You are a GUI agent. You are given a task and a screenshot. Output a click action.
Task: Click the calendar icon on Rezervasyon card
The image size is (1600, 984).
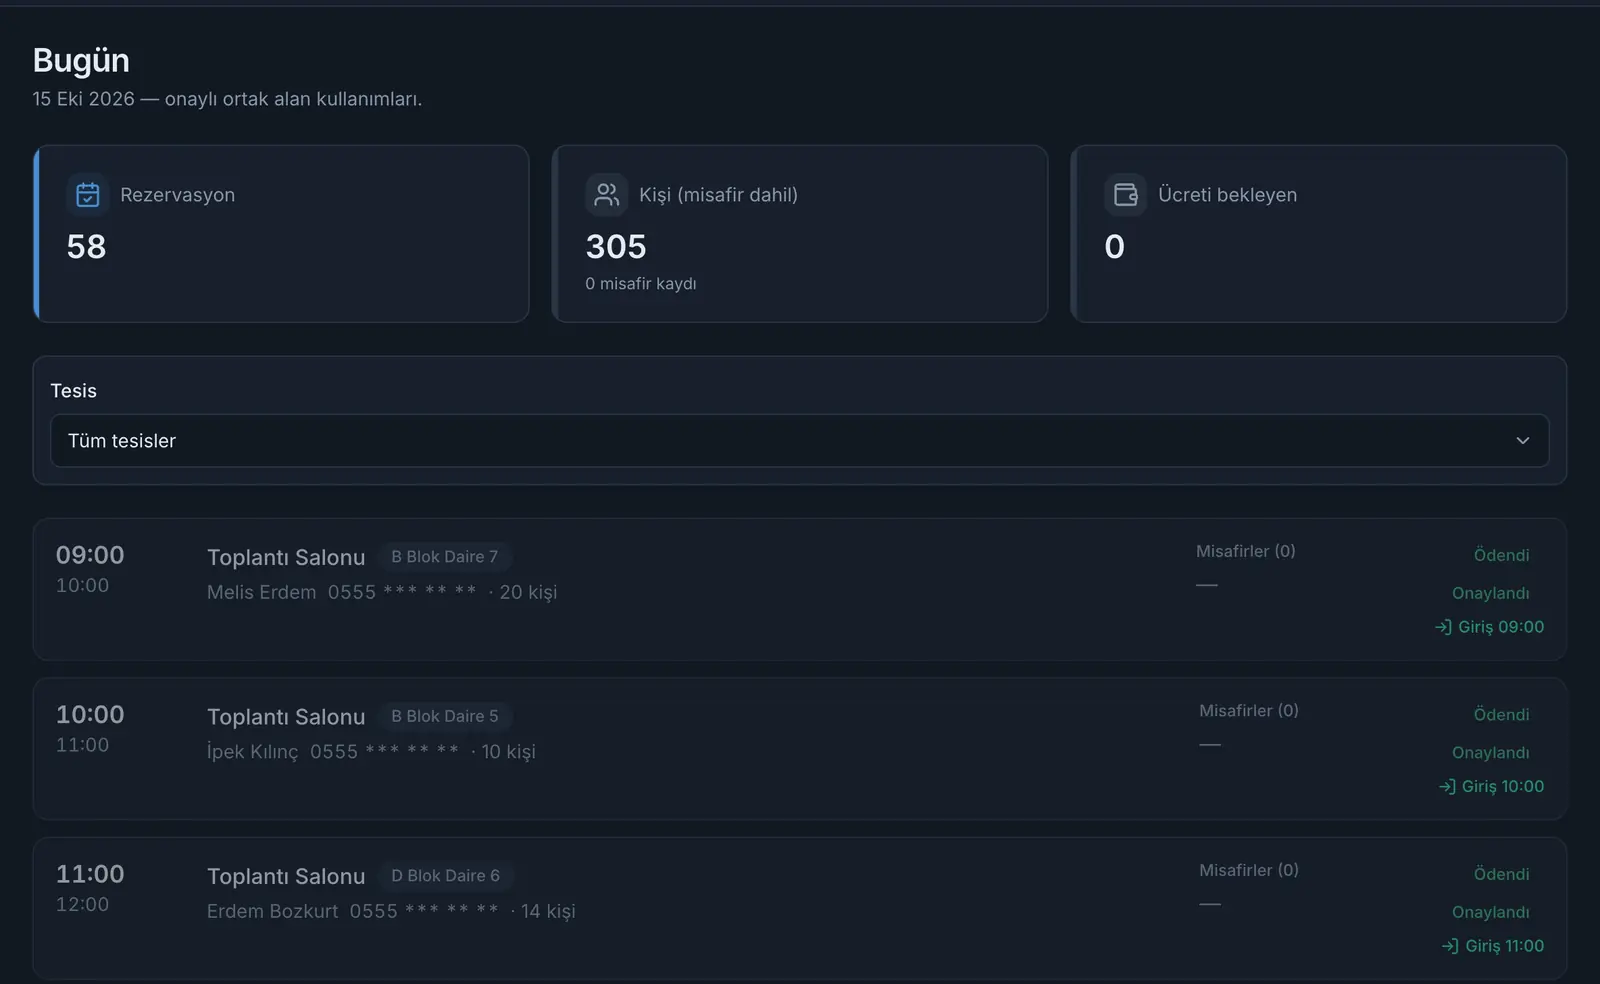coord(88,195)
